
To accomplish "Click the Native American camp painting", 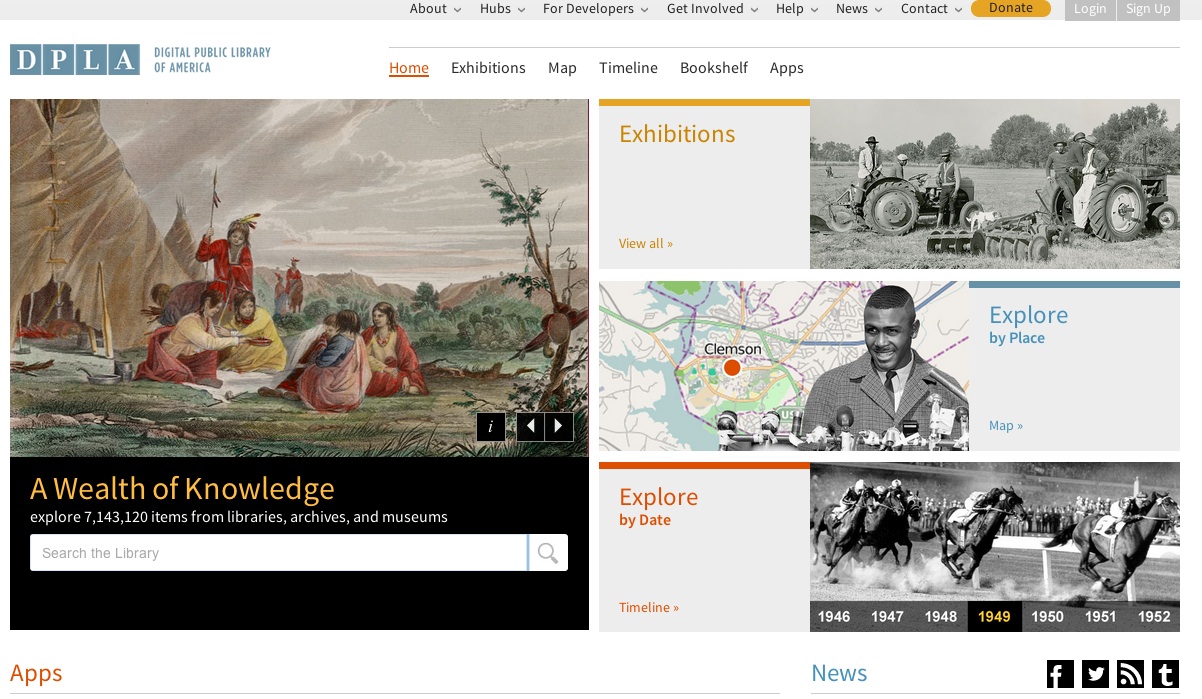I will [299, 278].
